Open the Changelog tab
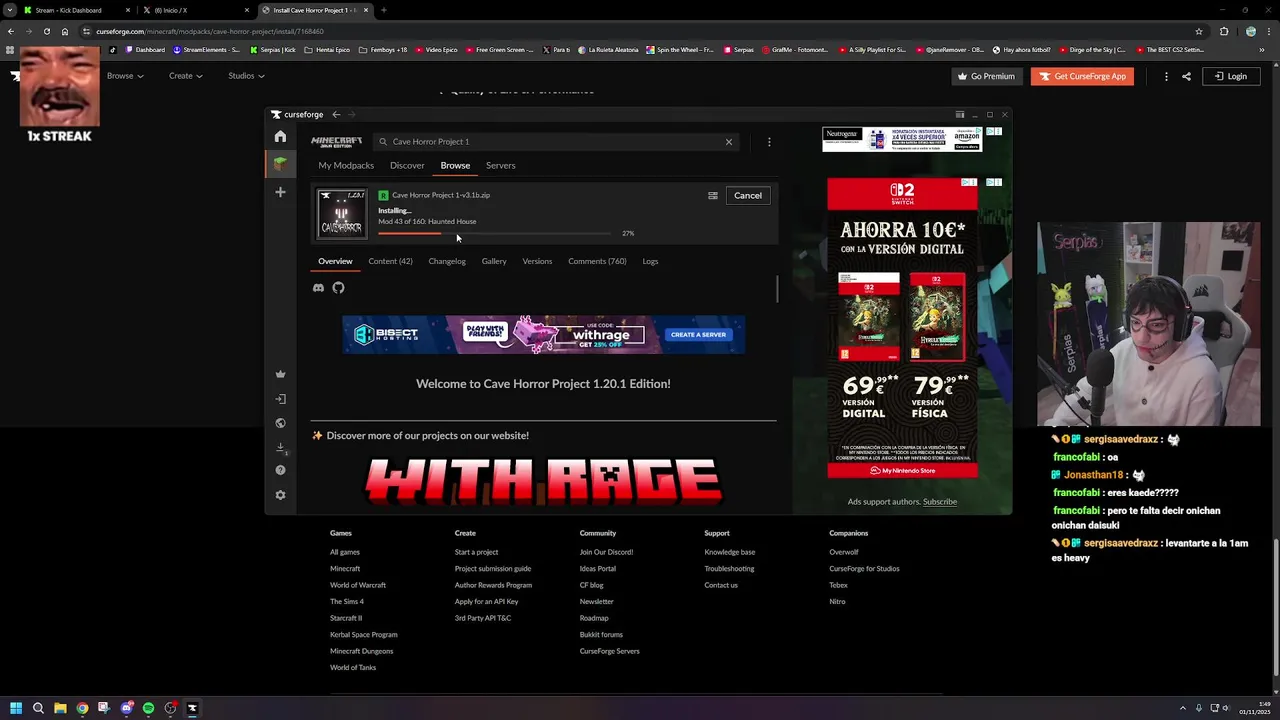 pyautogui.click(x=447, y=261)
